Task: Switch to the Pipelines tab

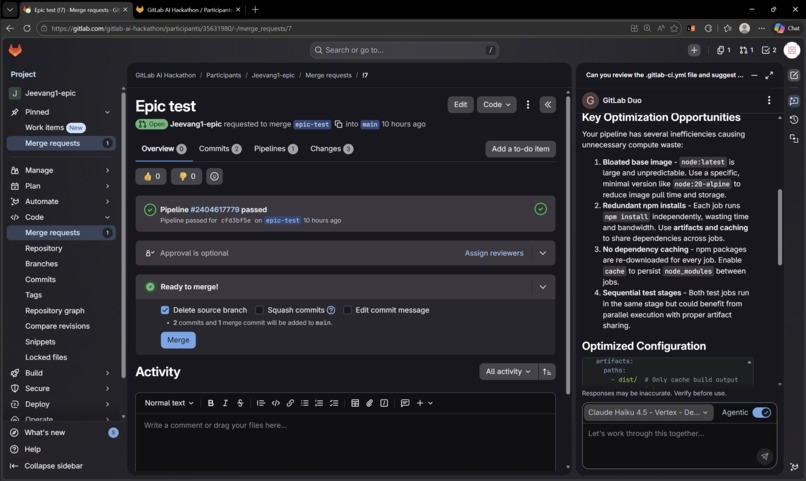Action: (276, 149)
